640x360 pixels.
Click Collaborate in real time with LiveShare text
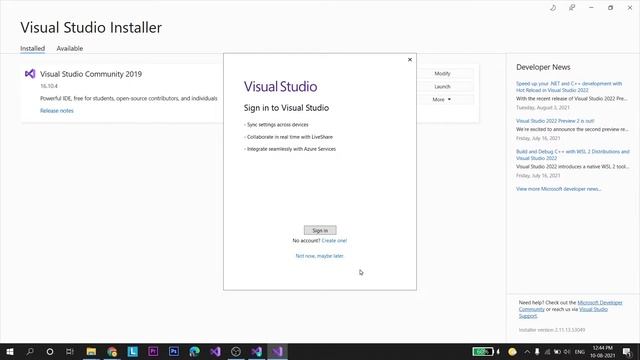click(x=289, y=137)
